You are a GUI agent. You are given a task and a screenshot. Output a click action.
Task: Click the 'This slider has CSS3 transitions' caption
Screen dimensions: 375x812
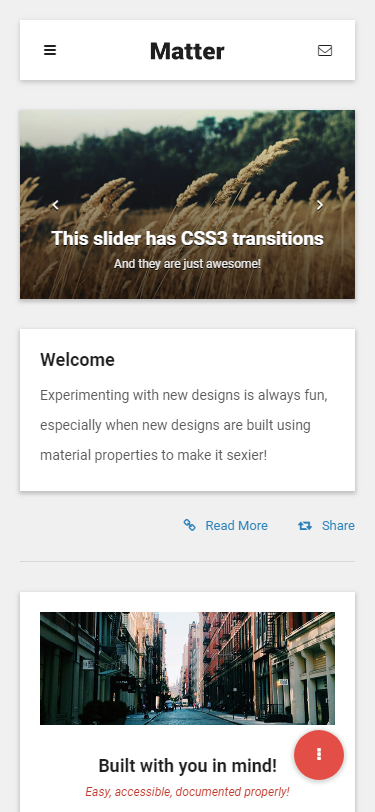coord(188,239)
